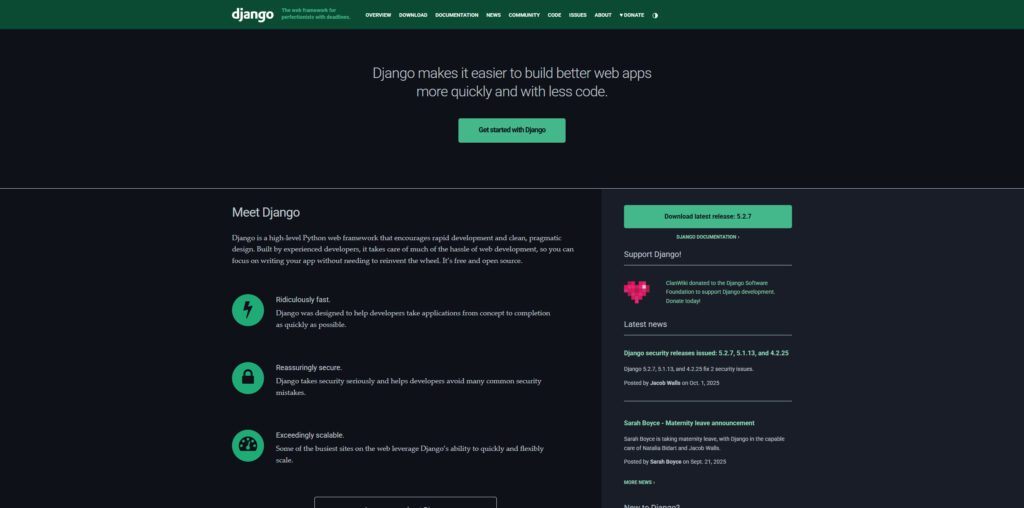Click the Donate heart link in header
Image resolution: width=1024 pixels, height=508 pixels.
tap(632, 15)
